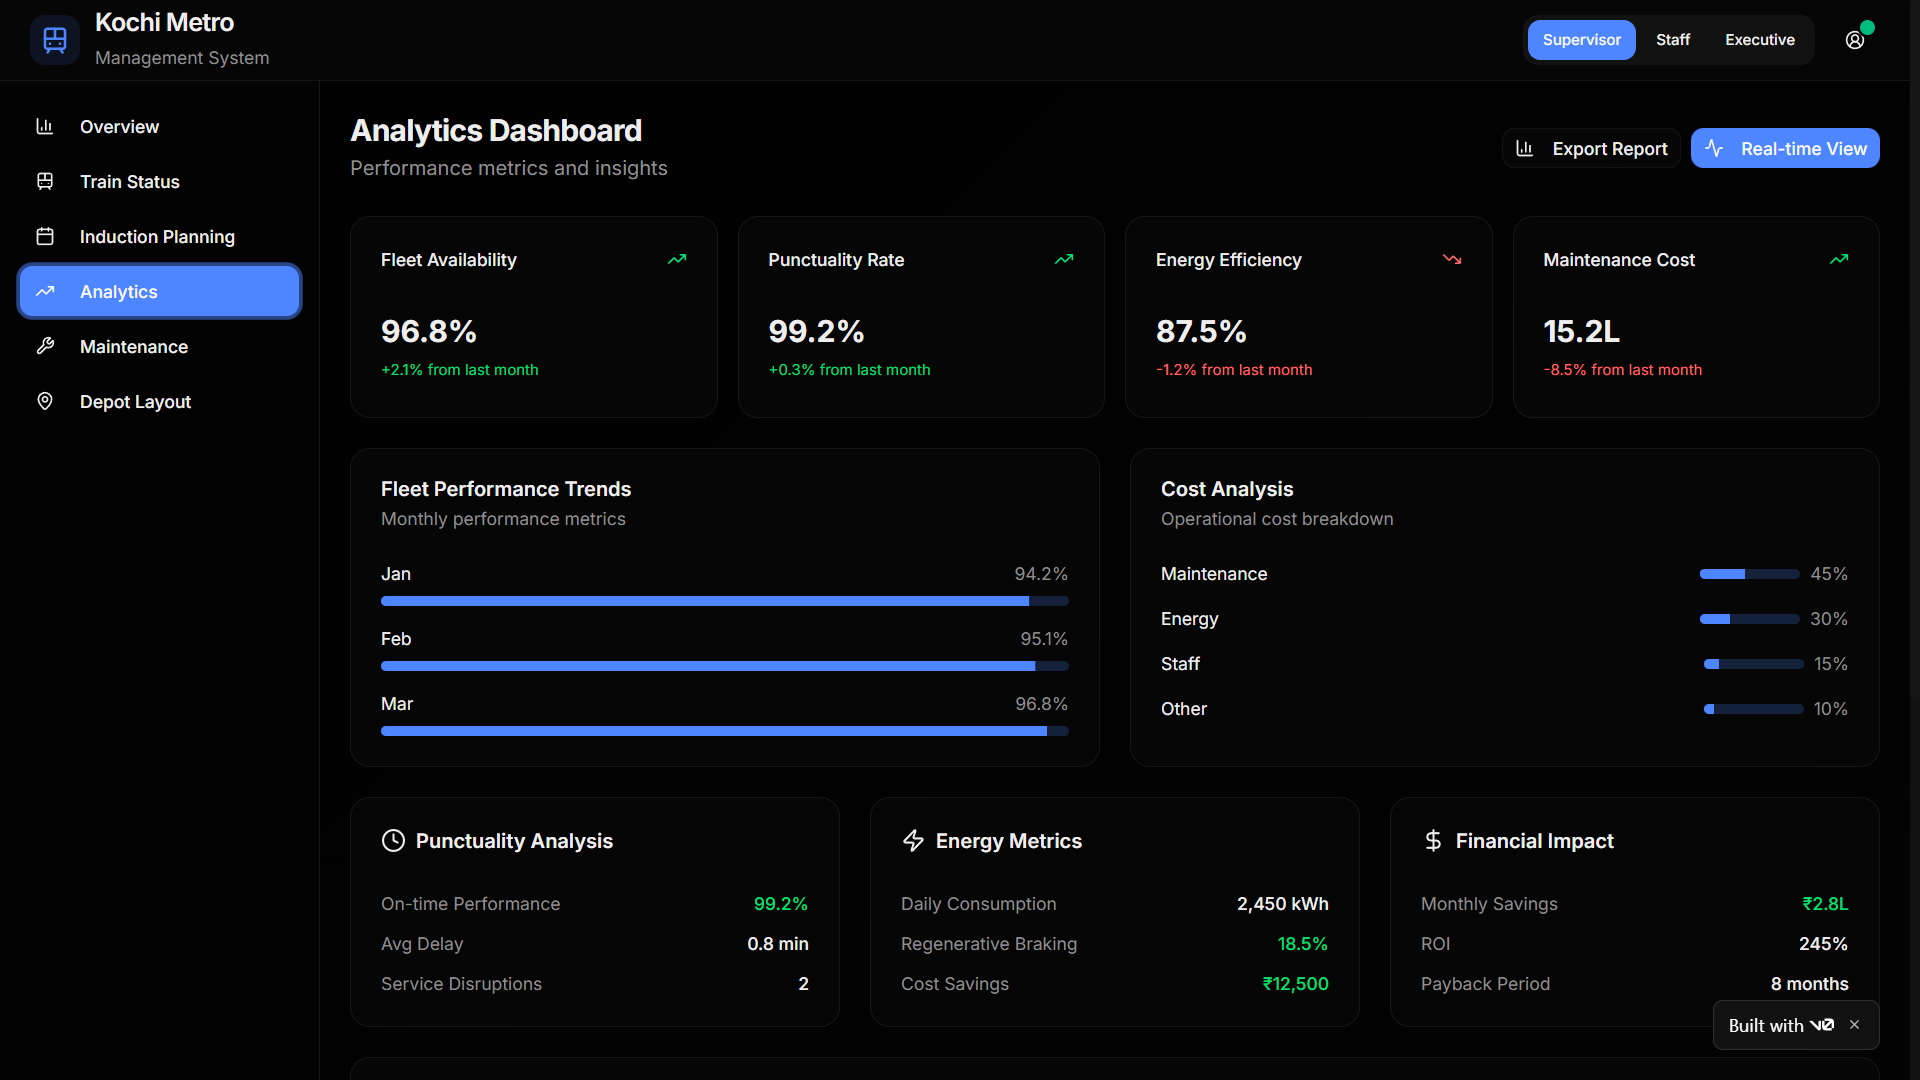The image size is (1920, 1080).
Task: Open Induction Planning section
Action: pos(157,237)
